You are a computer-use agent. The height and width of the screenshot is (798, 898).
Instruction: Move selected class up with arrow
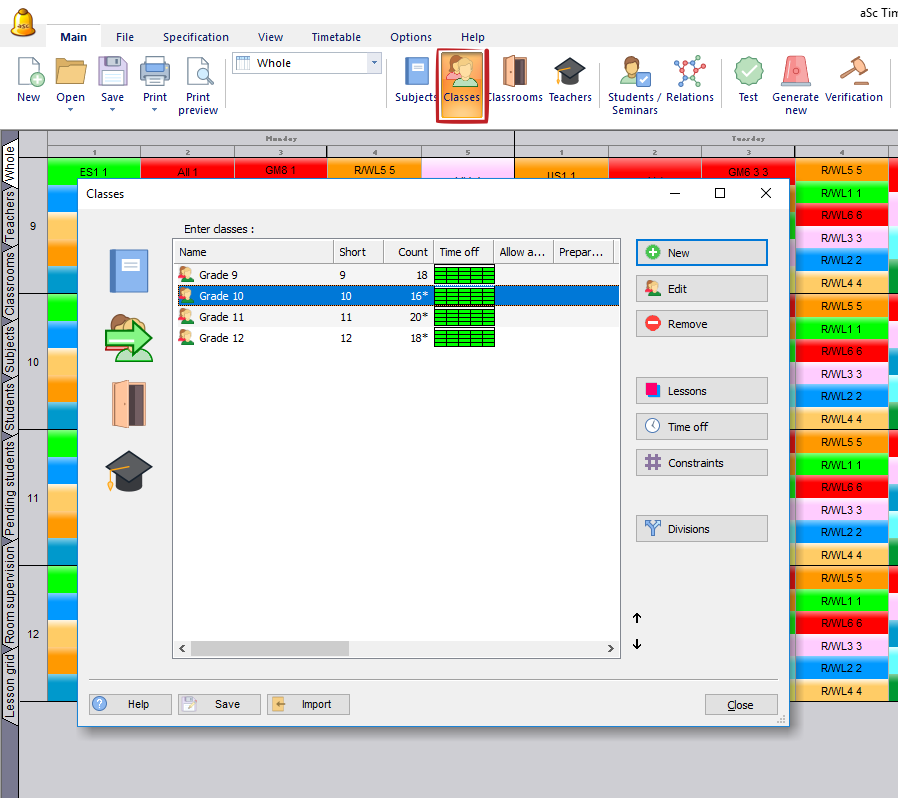click(637, 618)
